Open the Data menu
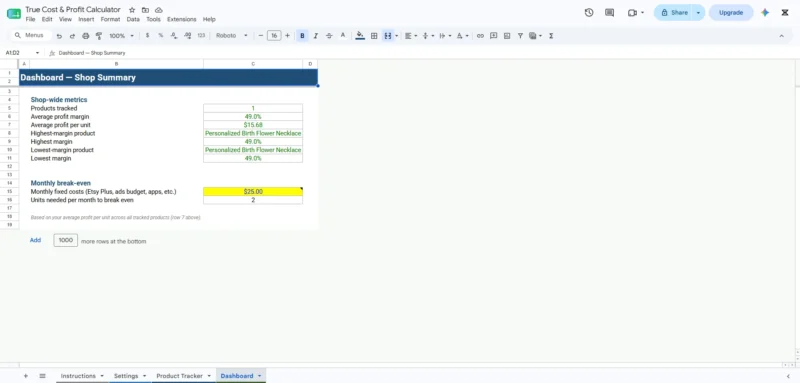 (133, 19)
